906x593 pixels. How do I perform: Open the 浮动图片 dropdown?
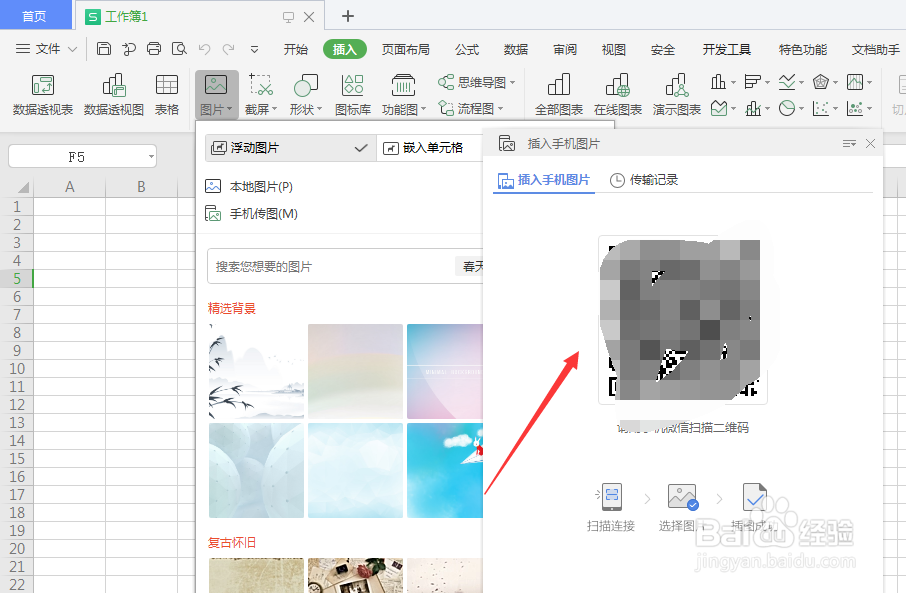click(290, 147)
